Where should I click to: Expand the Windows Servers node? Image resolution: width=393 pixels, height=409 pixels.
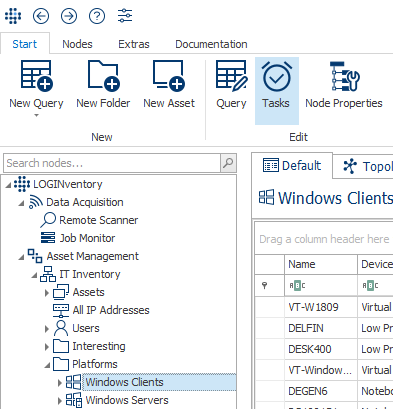[x=60, y=400]
